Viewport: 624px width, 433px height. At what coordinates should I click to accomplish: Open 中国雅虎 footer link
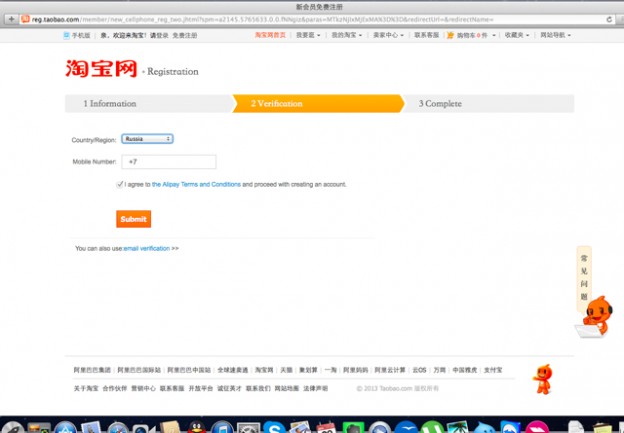pos(465,370)
